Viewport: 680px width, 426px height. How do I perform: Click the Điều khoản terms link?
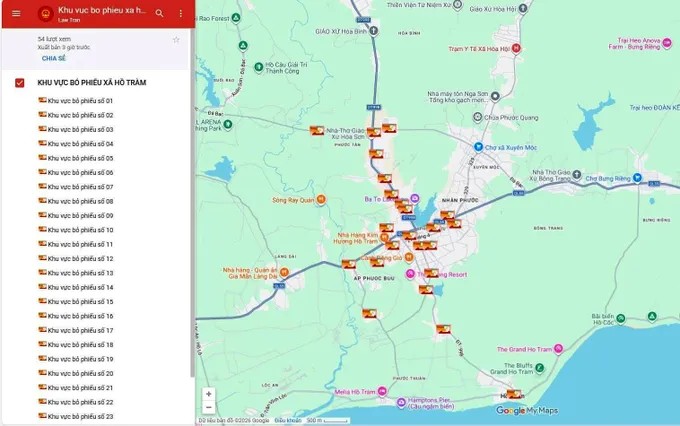(287, 421)
